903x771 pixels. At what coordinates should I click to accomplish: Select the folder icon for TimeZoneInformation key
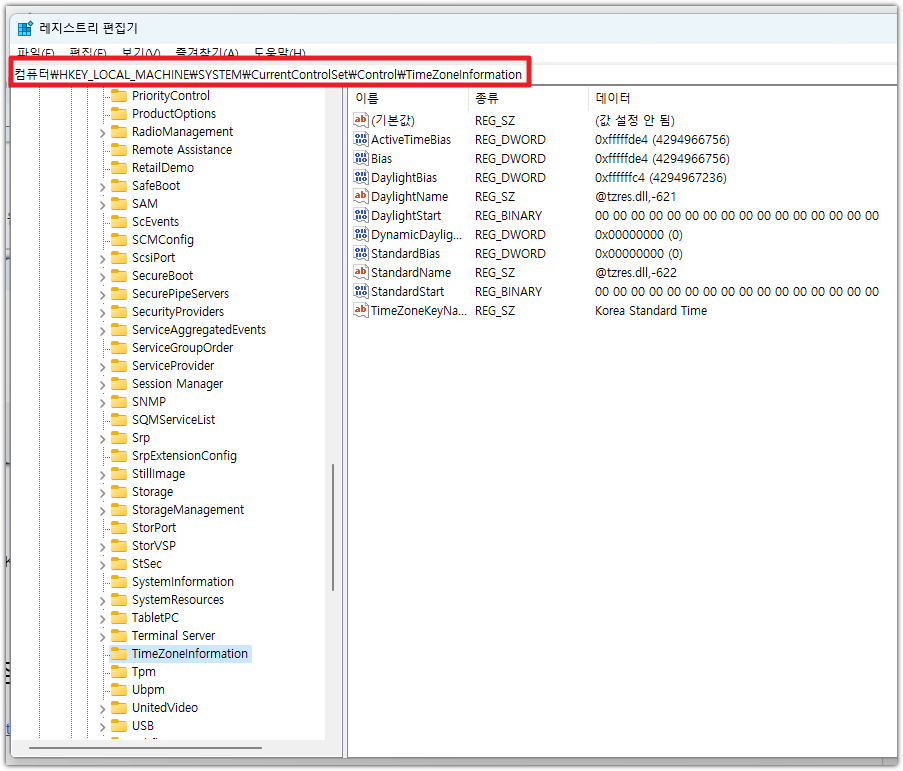tap(119, 654)
